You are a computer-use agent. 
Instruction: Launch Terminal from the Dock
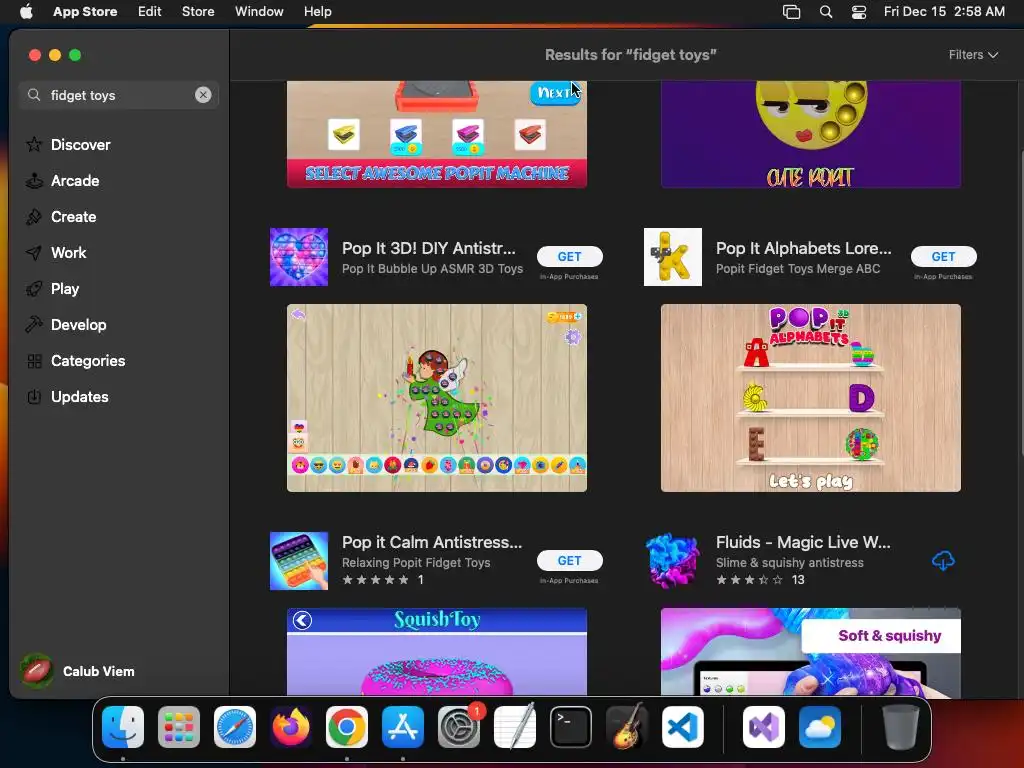click(x=571, y=726)
